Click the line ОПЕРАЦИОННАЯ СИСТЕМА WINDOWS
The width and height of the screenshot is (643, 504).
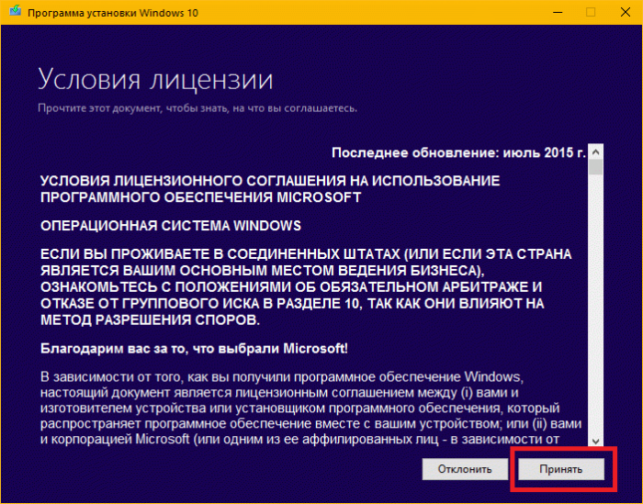[171, 226]
